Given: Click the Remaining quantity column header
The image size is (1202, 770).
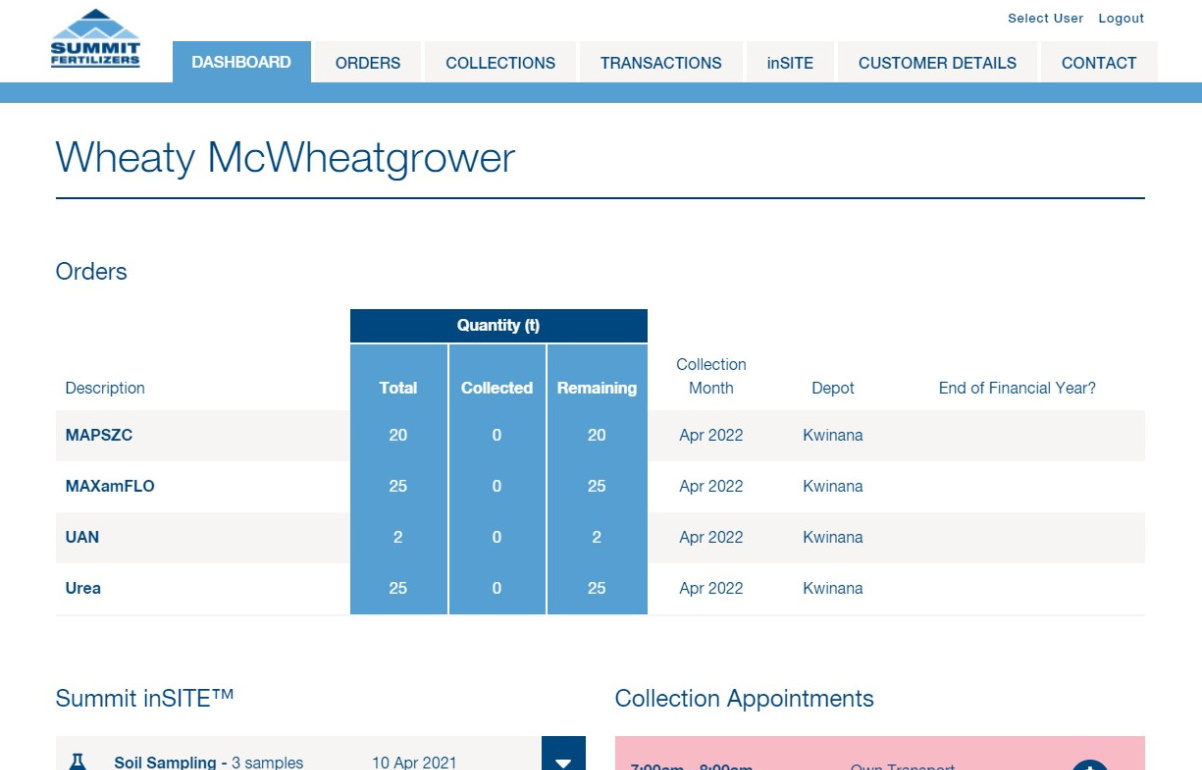Looking at the screenshot, I should coord(597,388).
